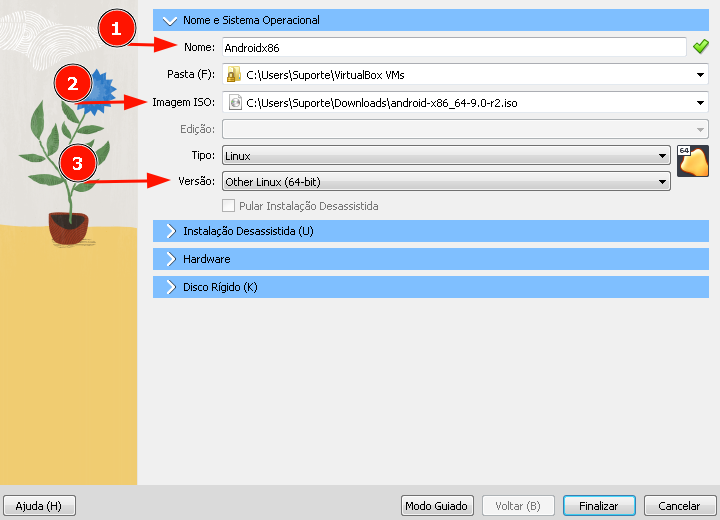Open the Pasta folder dropdown arrow
Screen dimensions: 720x520
click(x=700, y=75)
